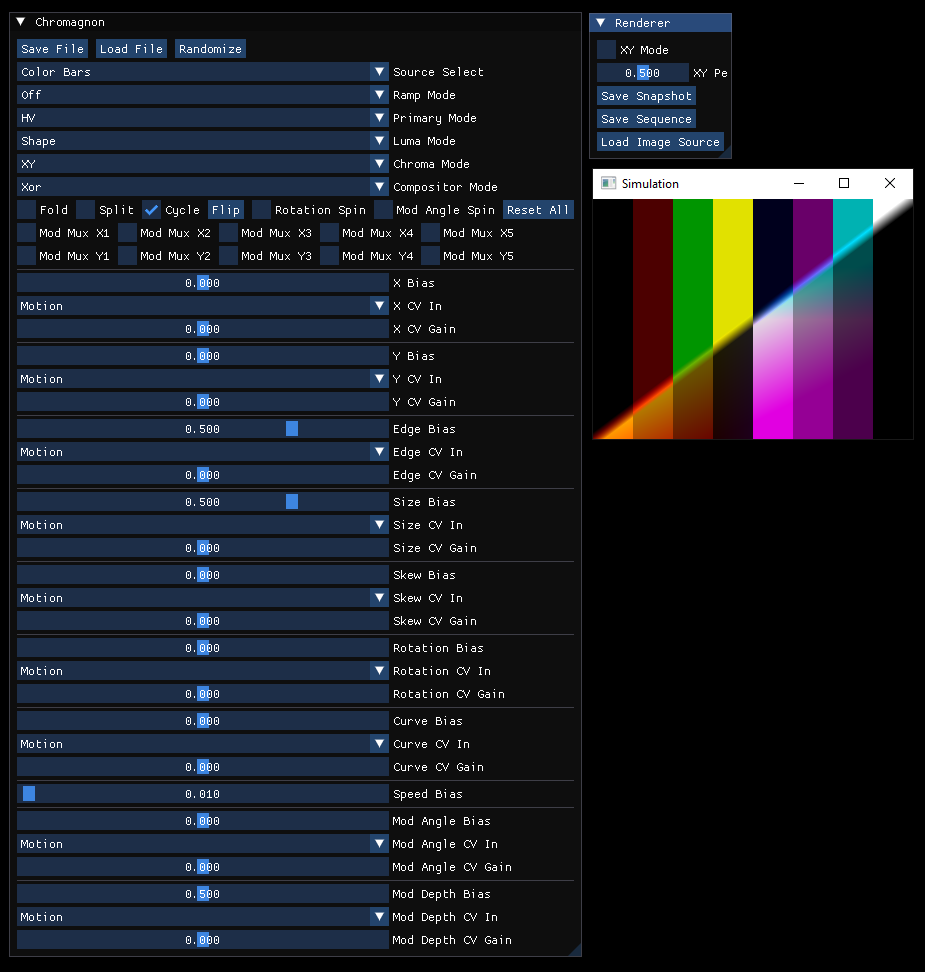This screenshot has width=925, height=972.
Task: Click Save Snapshot in the Renderer panel
Action: pyautogui.click(x=645, y=95)
